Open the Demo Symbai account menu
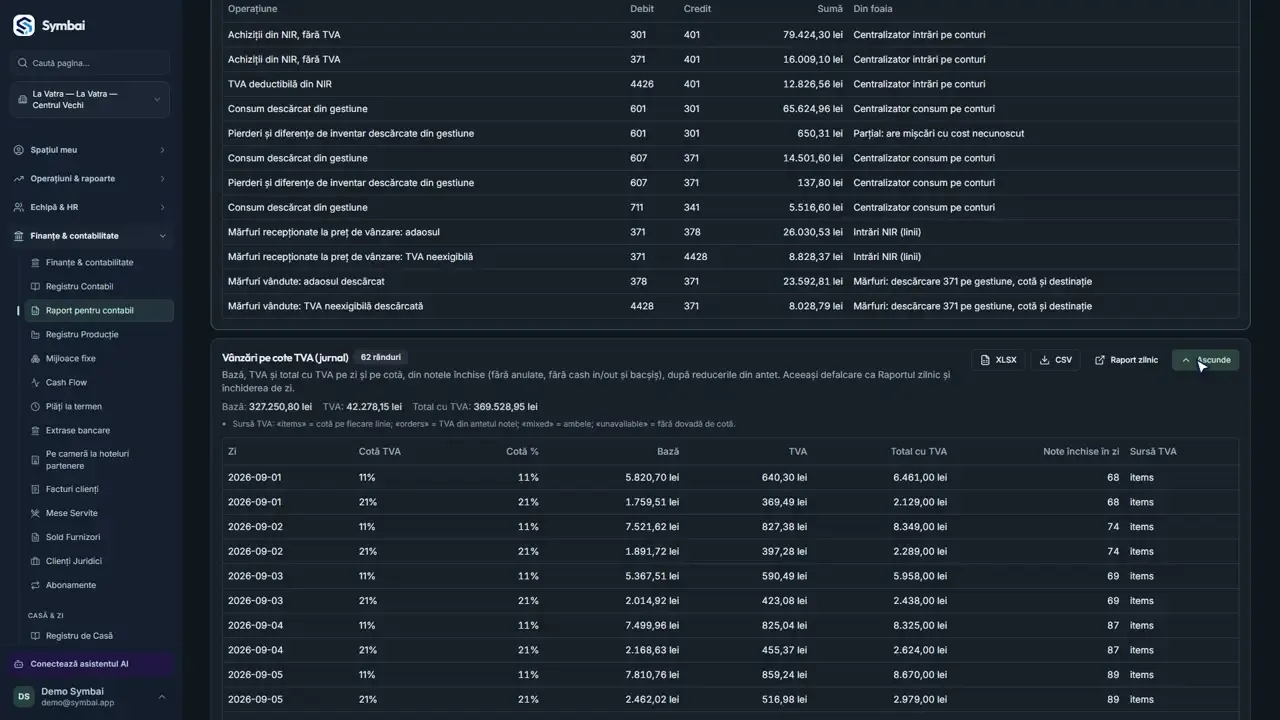This screenshot has width=1280, height=720. pyautogui.click(x=90, y=696)
